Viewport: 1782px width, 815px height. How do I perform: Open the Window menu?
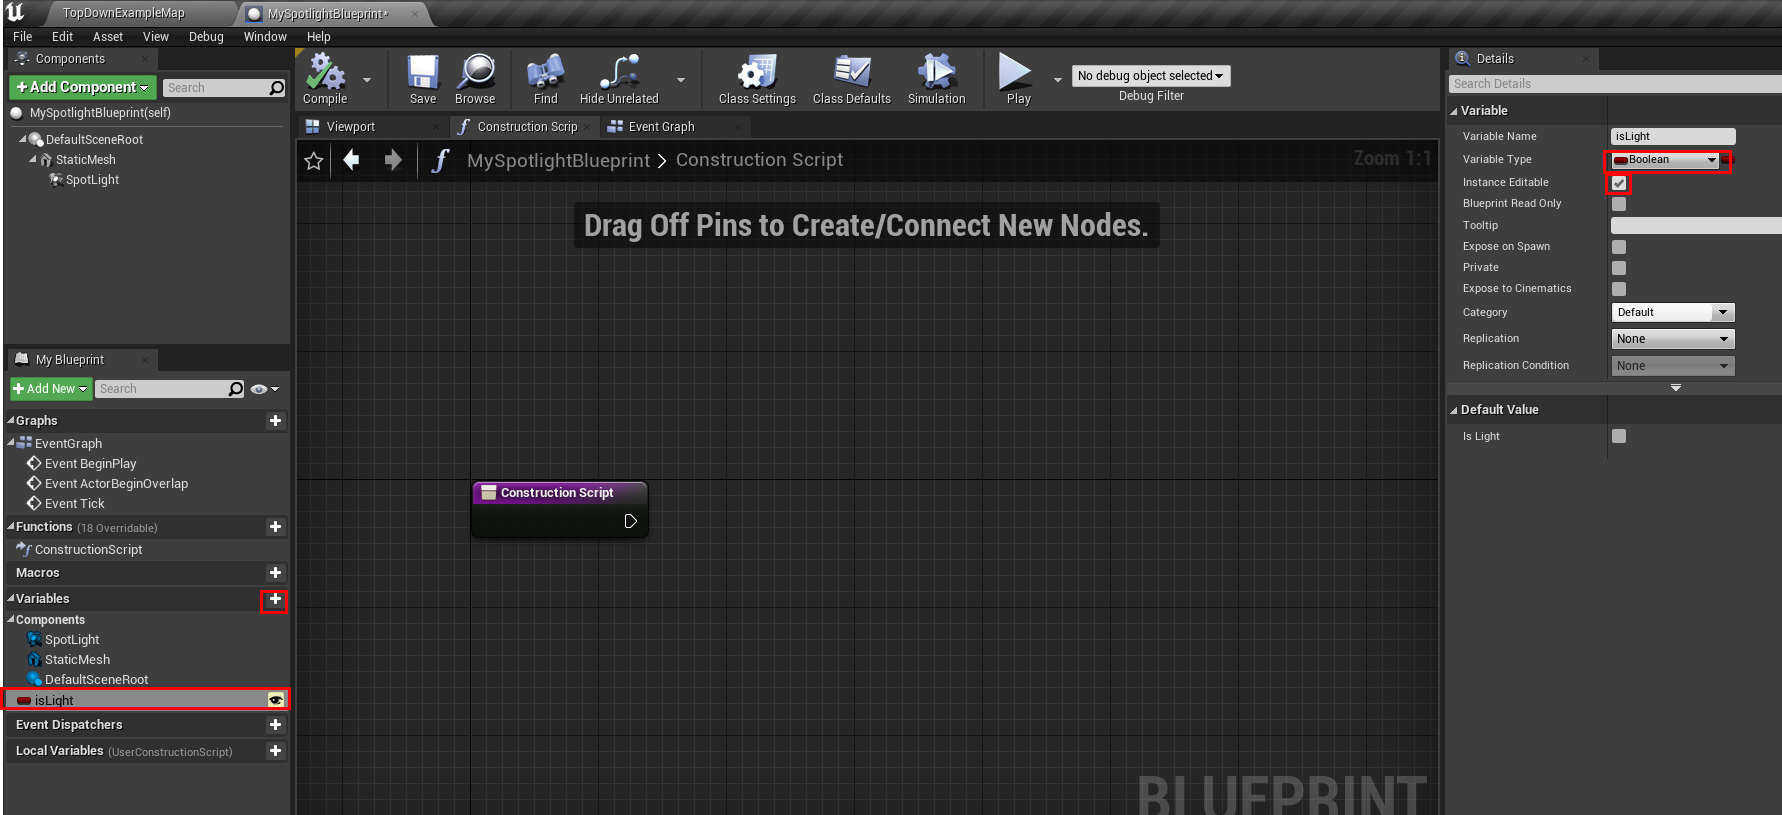pyautogui.click(x=265, y=37)
